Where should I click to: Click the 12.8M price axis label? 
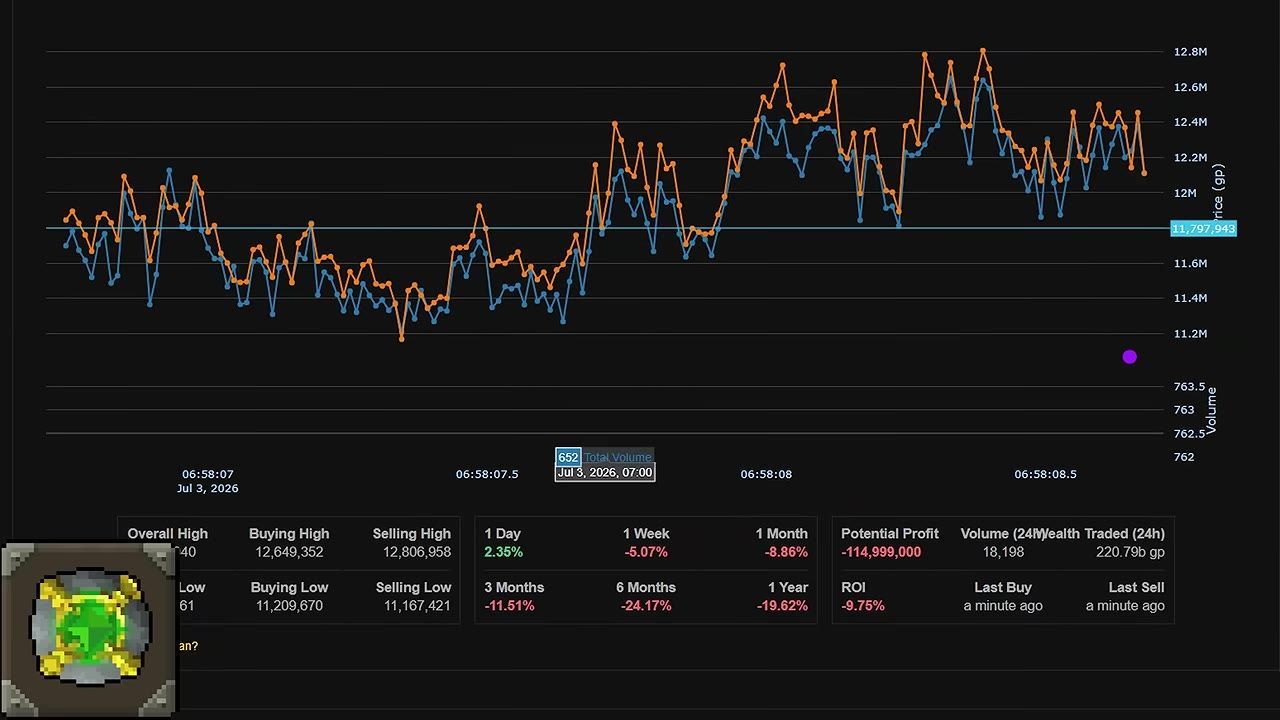1190,52
